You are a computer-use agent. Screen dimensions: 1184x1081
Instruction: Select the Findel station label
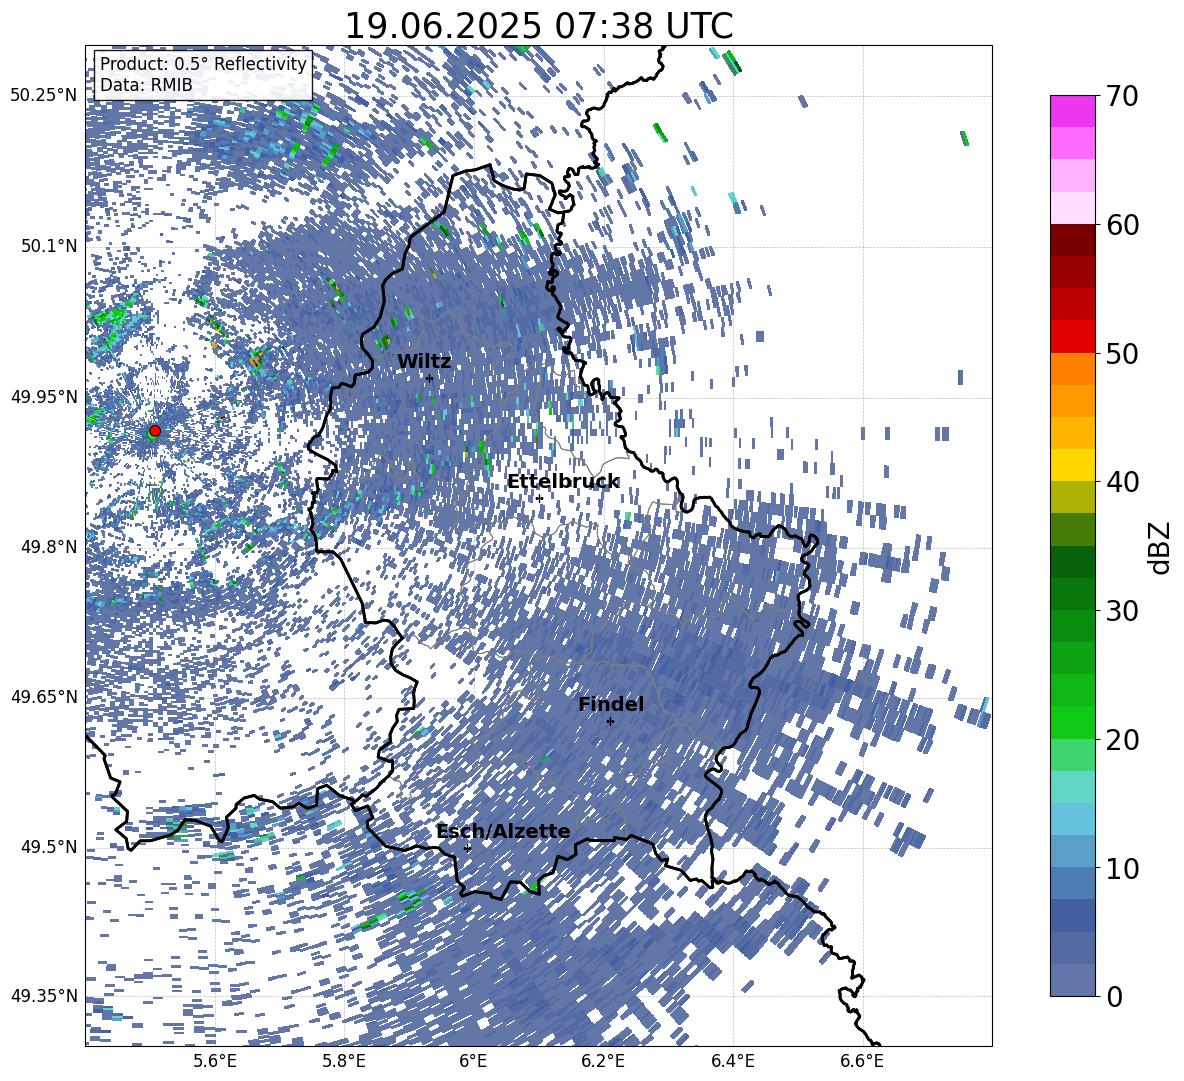click(x=611, y=704)
